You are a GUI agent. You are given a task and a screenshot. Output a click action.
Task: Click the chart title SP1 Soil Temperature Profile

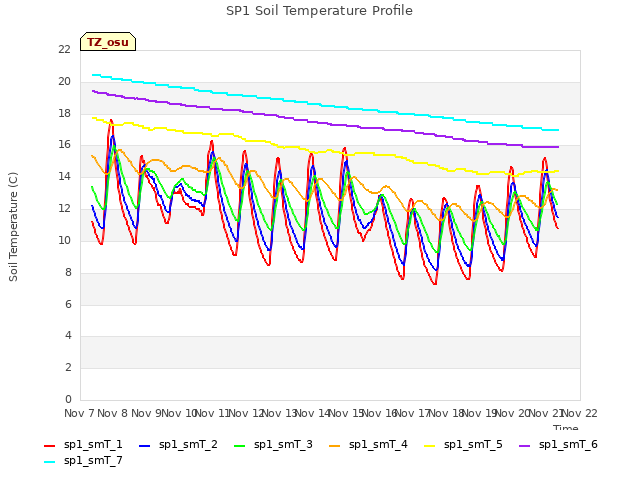click(x=319, y=11)
